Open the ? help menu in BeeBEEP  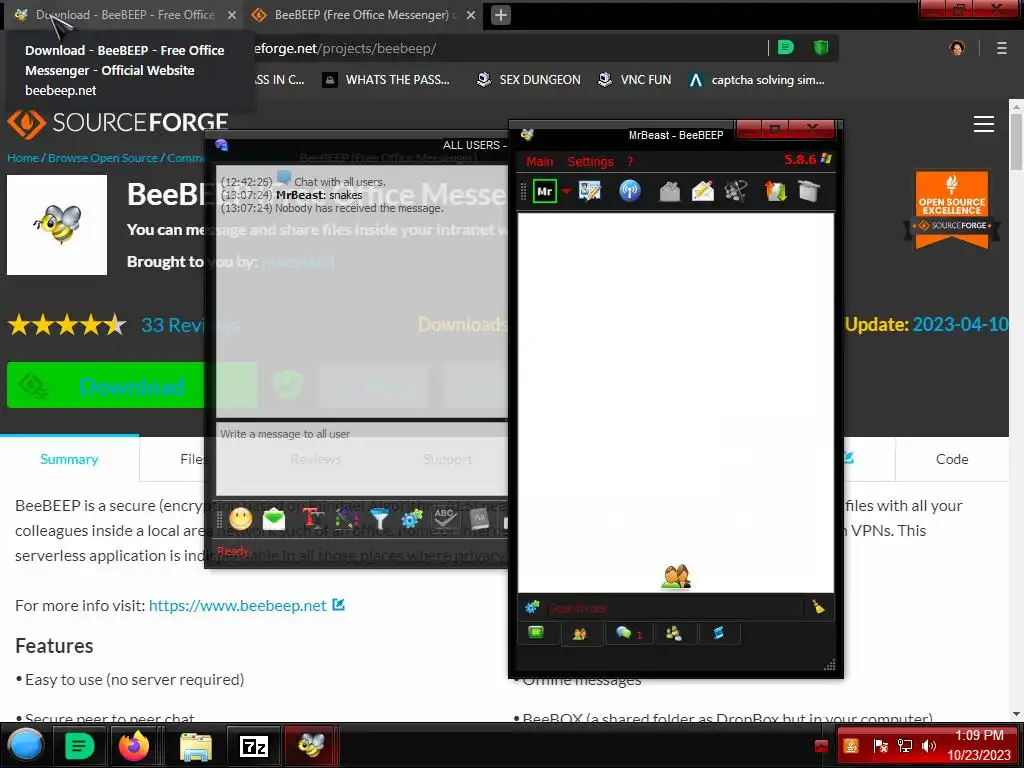630,161
